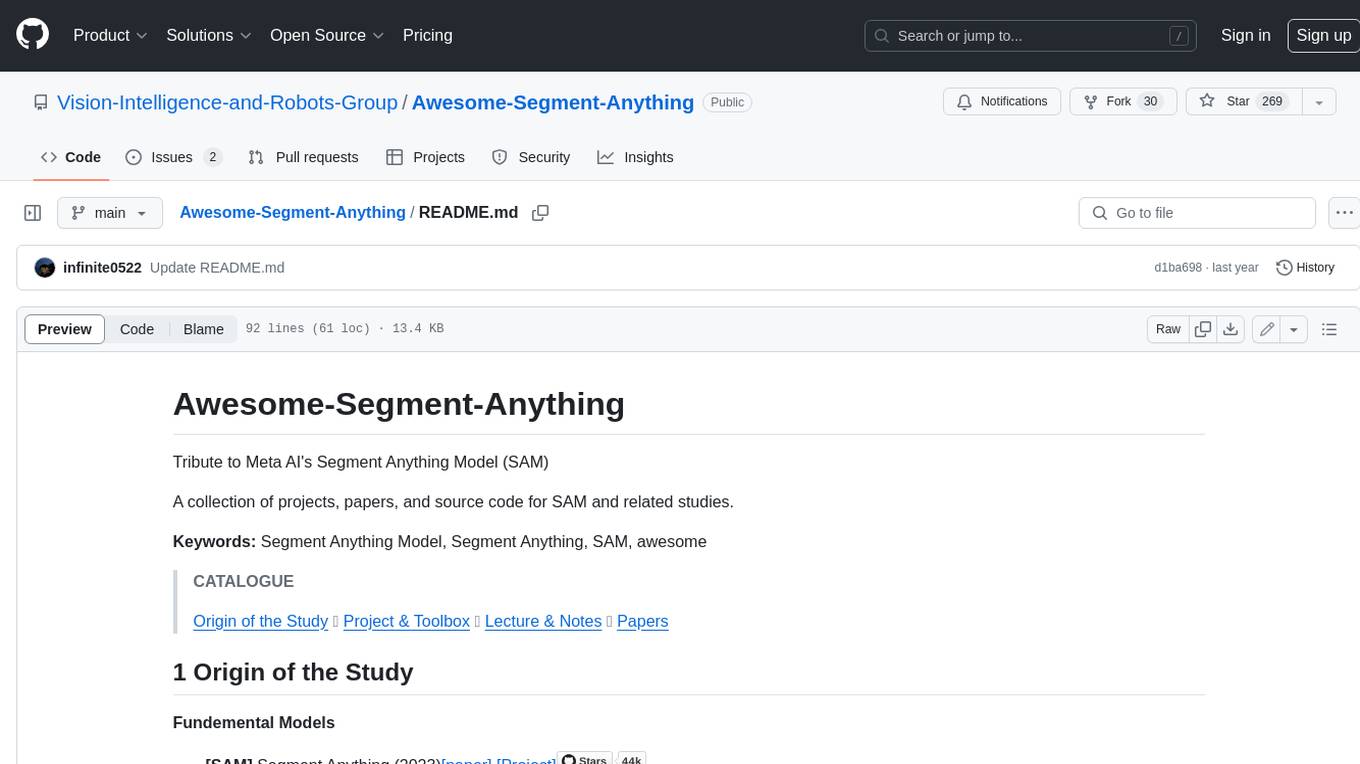This screenshot has height=764, width=1360.
Task: Open Awesome-Segment-Anything breadcrumb link
Action: (292, 213)
